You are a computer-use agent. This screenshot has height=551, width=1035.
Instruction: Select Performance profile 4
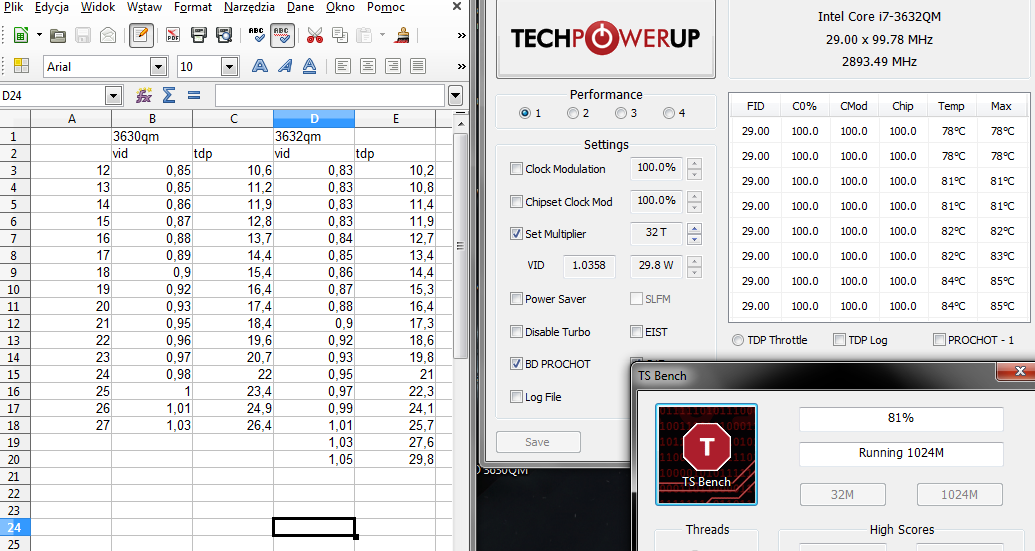pyautogui.click(x=669, y=113)
